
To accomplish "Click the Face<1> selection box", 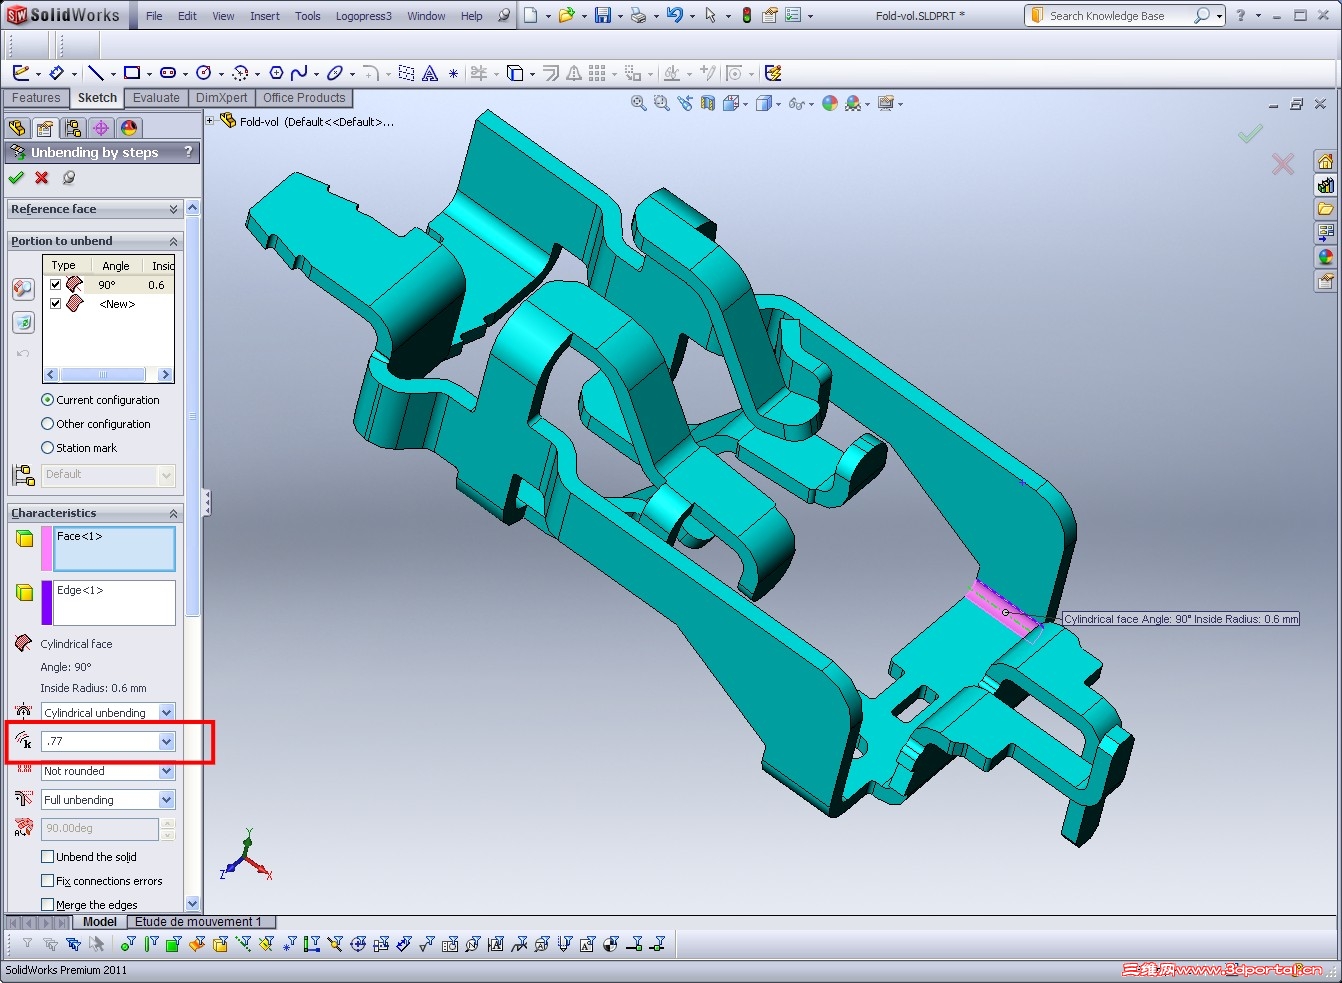I will point(115,549).
